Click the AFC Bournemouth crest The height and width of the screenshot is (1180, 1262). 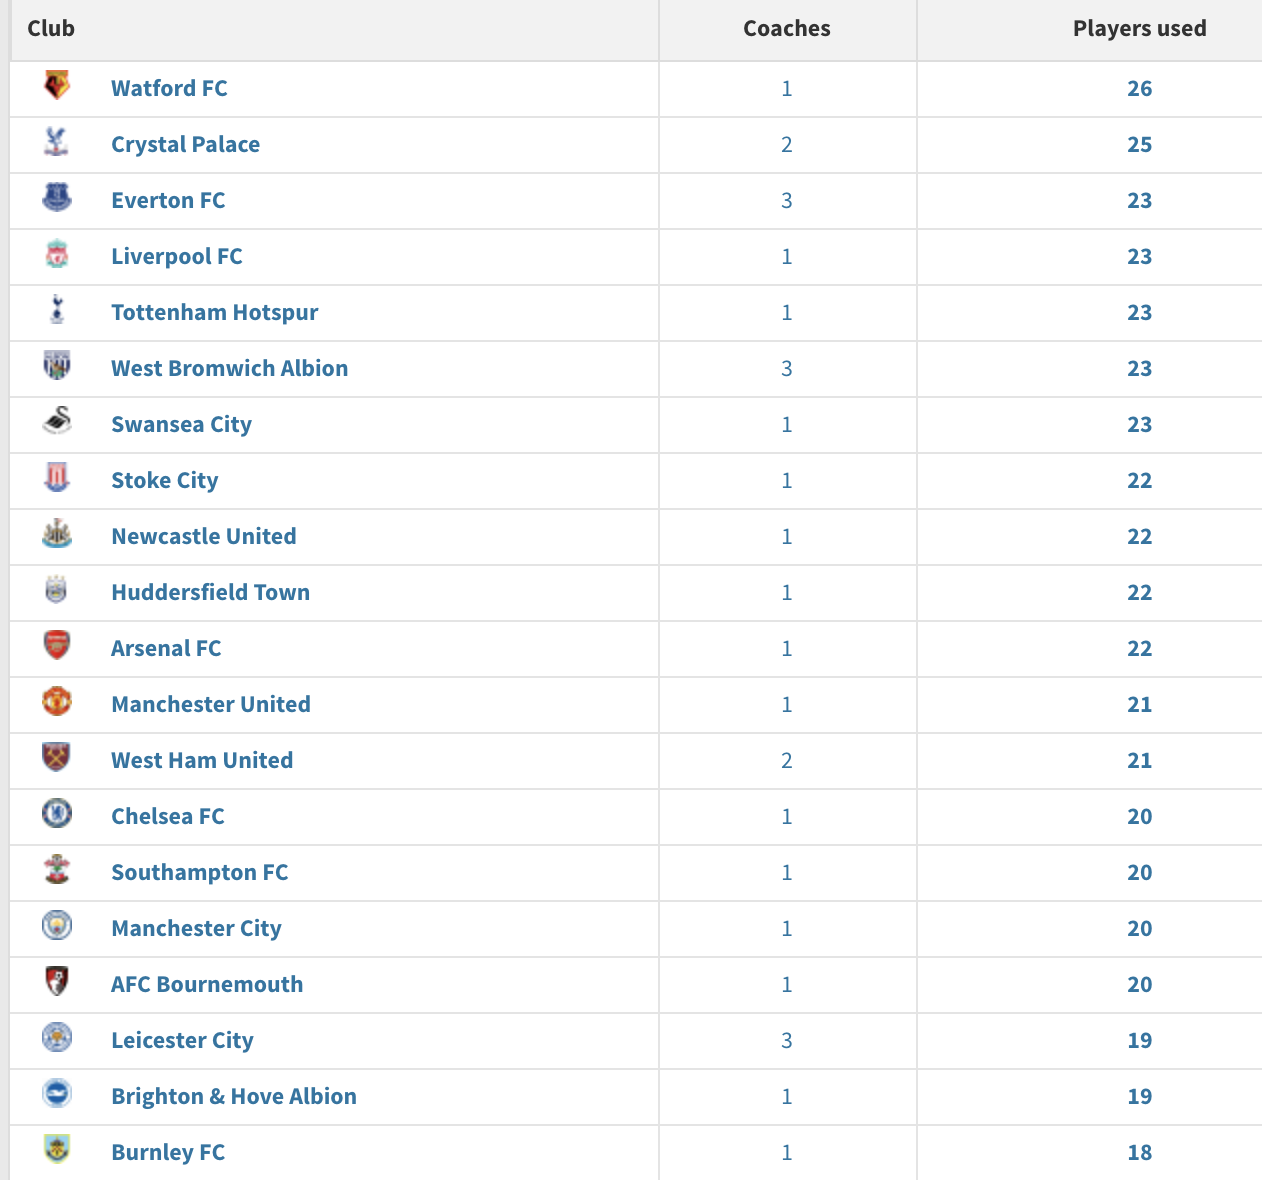[57, 982]
